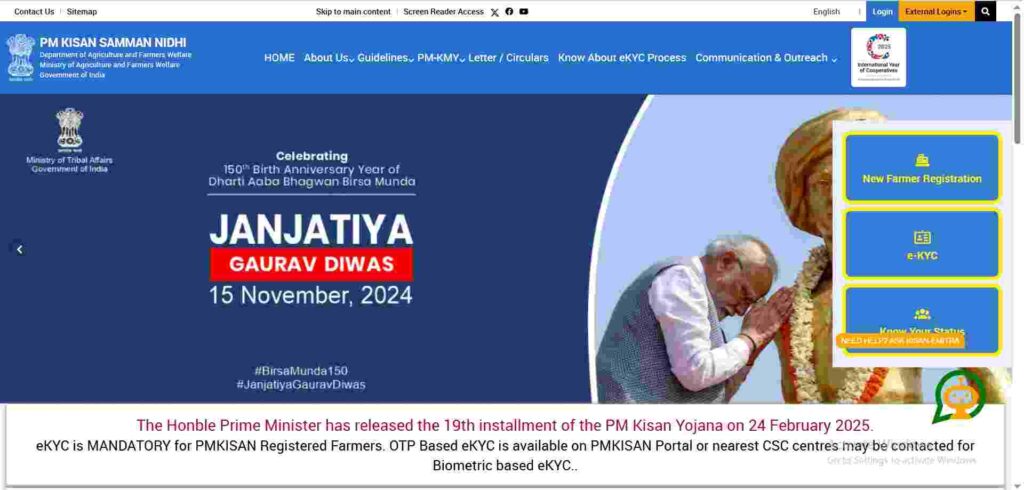
Task: Open the X (Twitter) social icon
Action: point(494,12)
